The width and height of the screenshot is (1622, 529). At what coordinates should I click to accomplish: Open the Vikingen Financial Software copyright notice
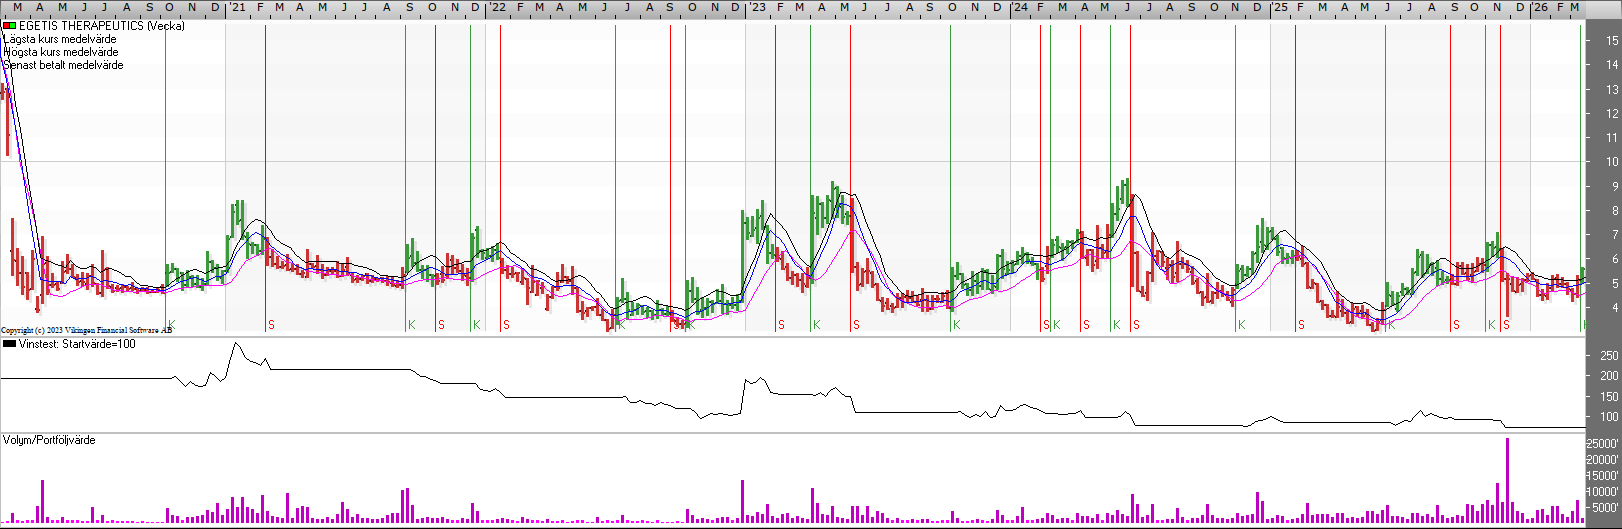point(86,330)
